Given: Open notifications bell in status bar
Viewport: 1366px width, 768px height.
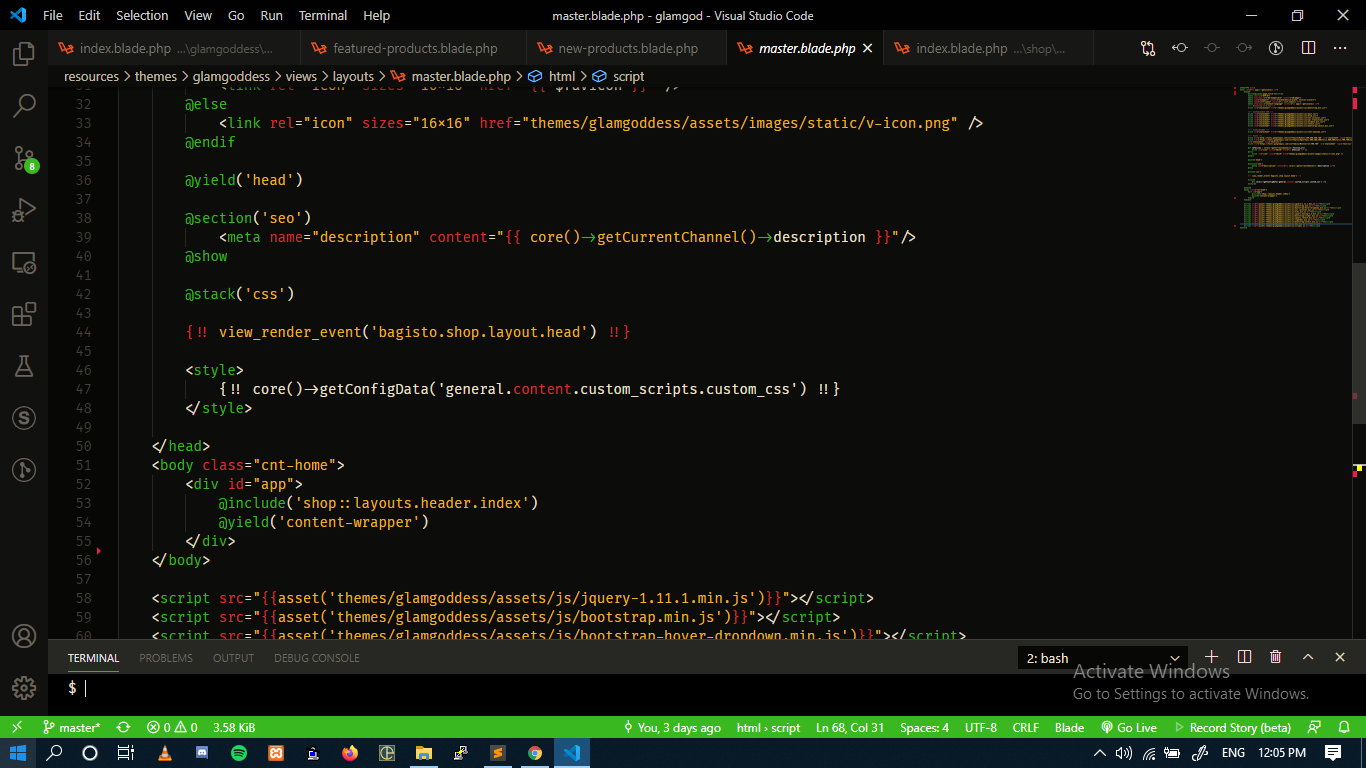Looking at the screenshot, I should pyautogui.click(x=1346, y=728).
